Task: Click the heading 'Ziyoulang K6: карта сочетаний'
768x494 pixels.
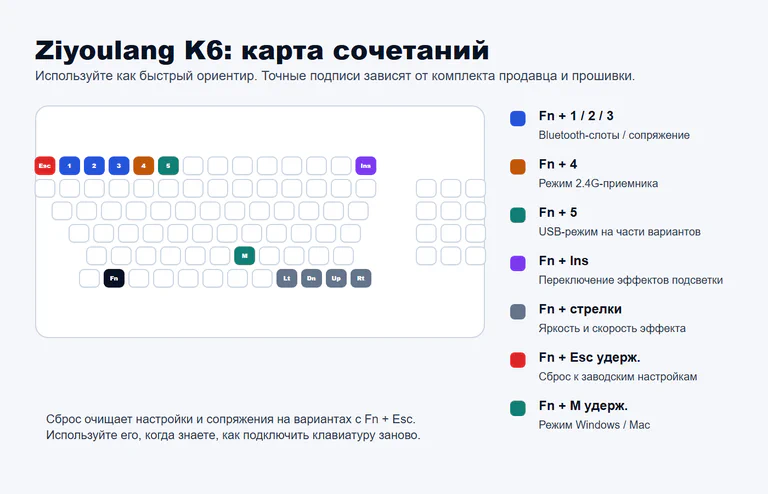Action: [262, 50]
